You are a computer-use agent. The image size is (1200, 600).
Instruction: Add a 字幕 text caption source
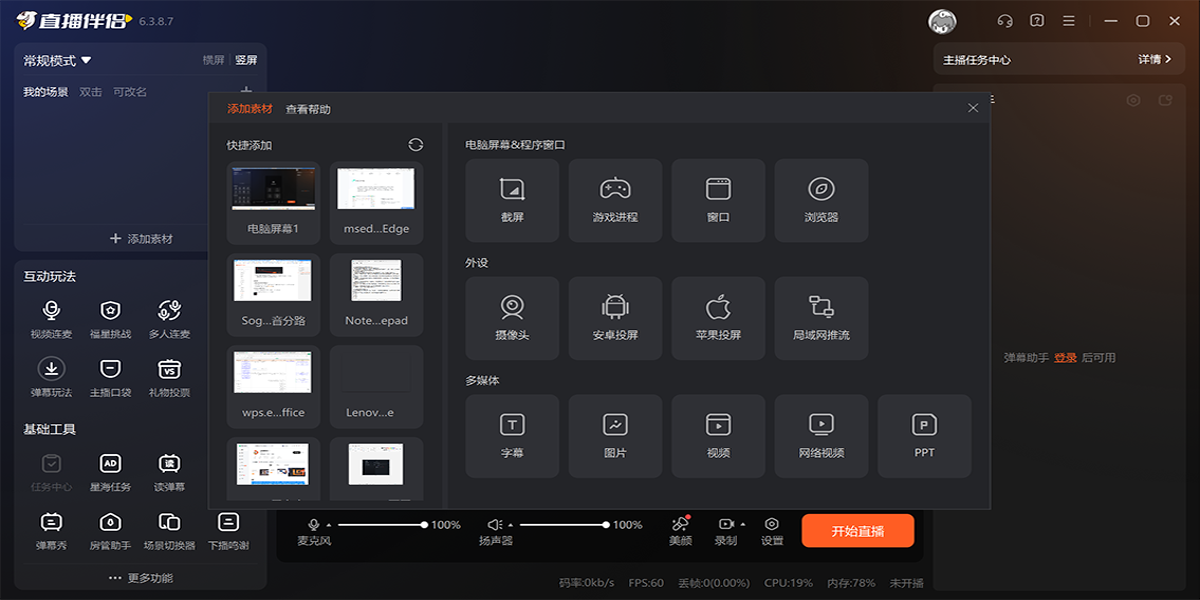512,436
